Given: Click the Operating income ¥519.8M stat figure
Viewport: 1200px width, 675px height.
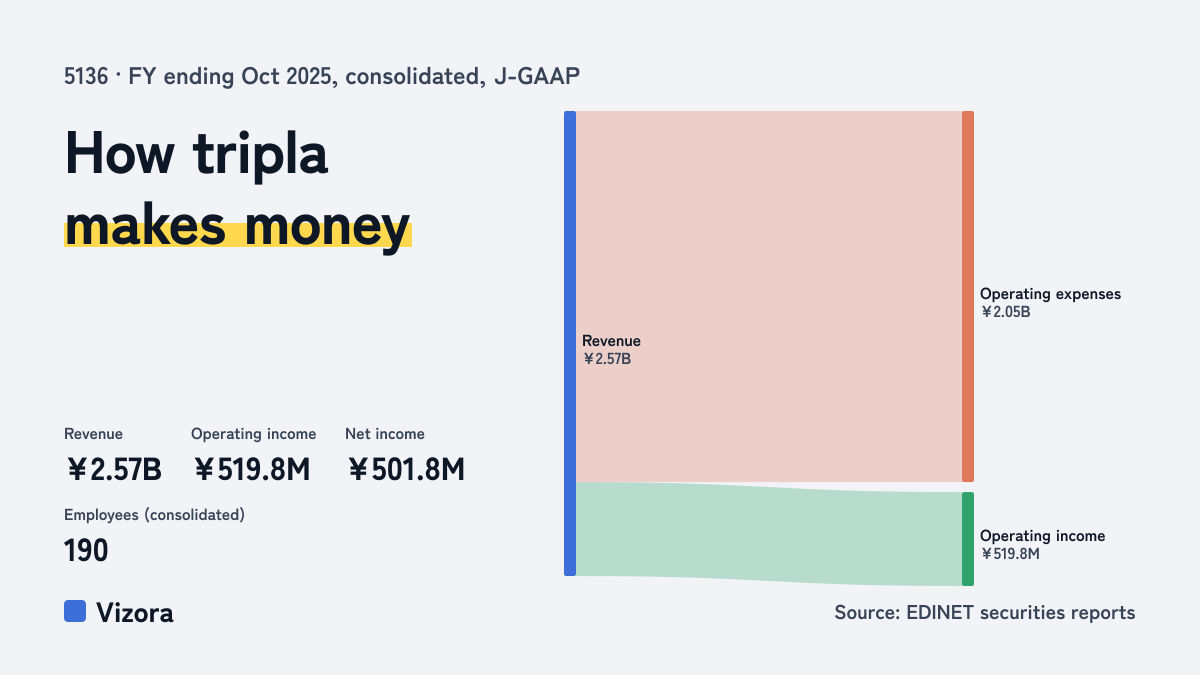Looking at the screenshot, I should 252,469.
